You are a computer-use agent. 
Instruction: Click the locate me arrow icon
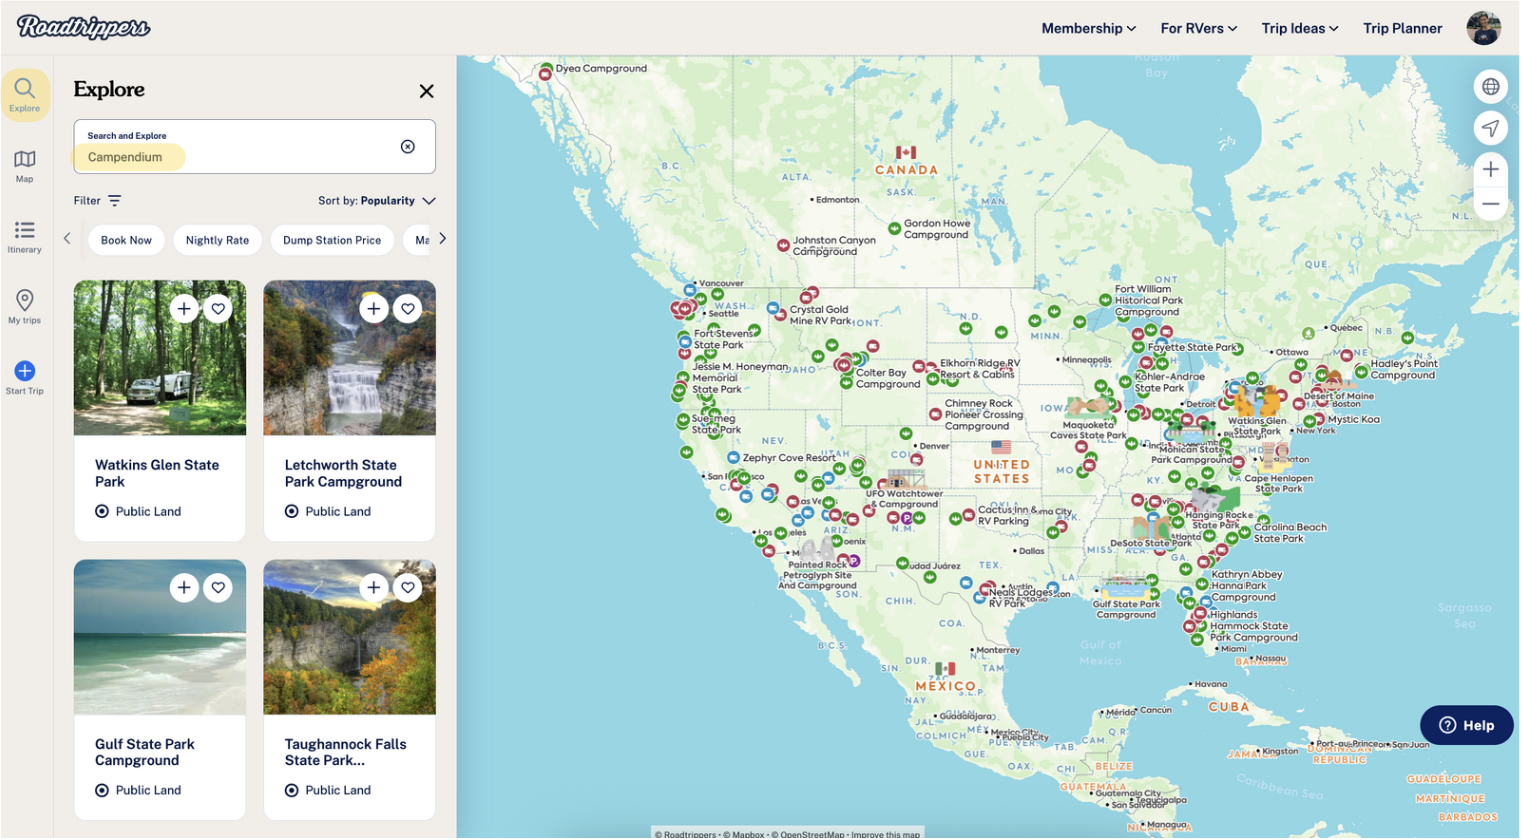click(1491, 128)
